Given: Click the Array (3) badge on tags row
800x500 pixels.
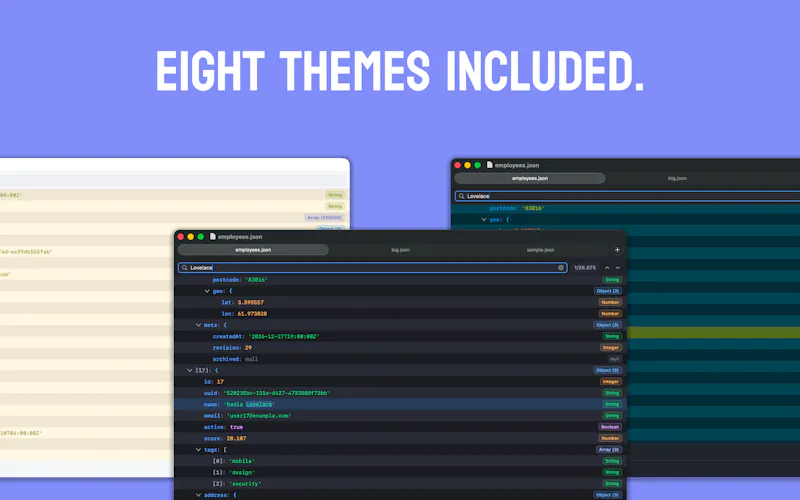Looking at the screenshot, I should coord(609,450).
